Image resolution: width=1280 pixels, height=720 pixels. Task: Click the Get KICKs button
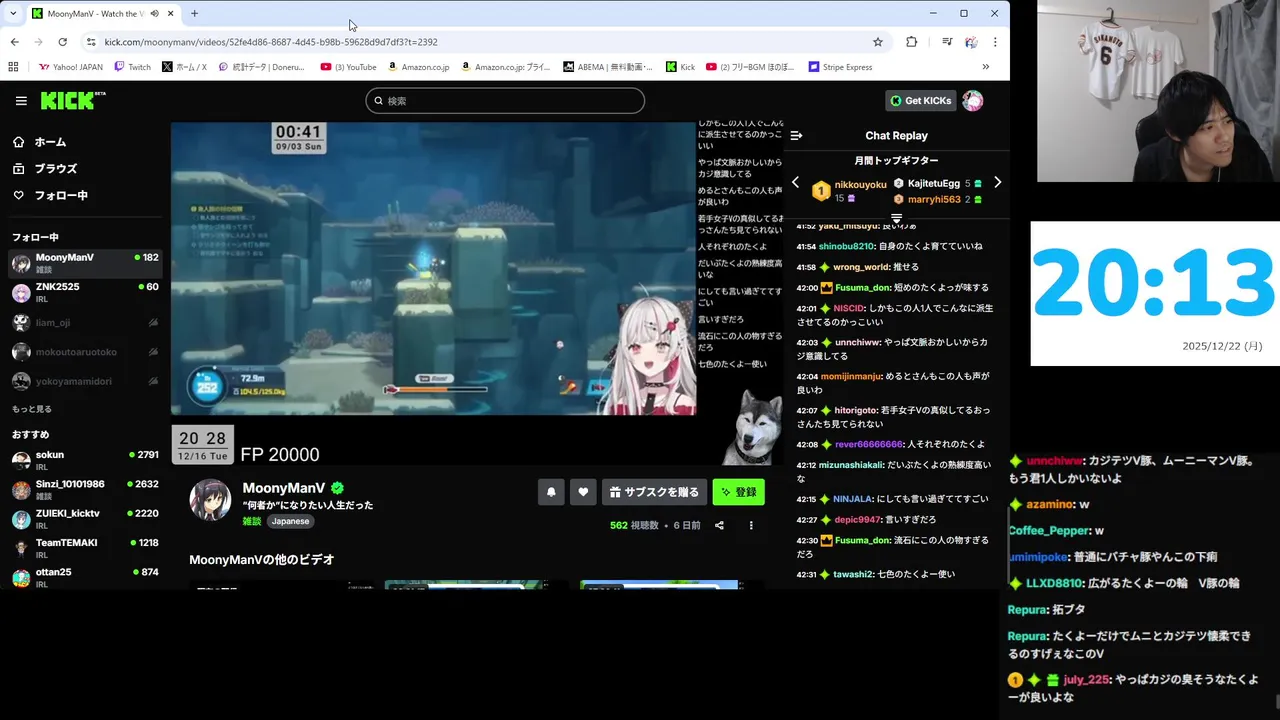(x=921, y=101)
